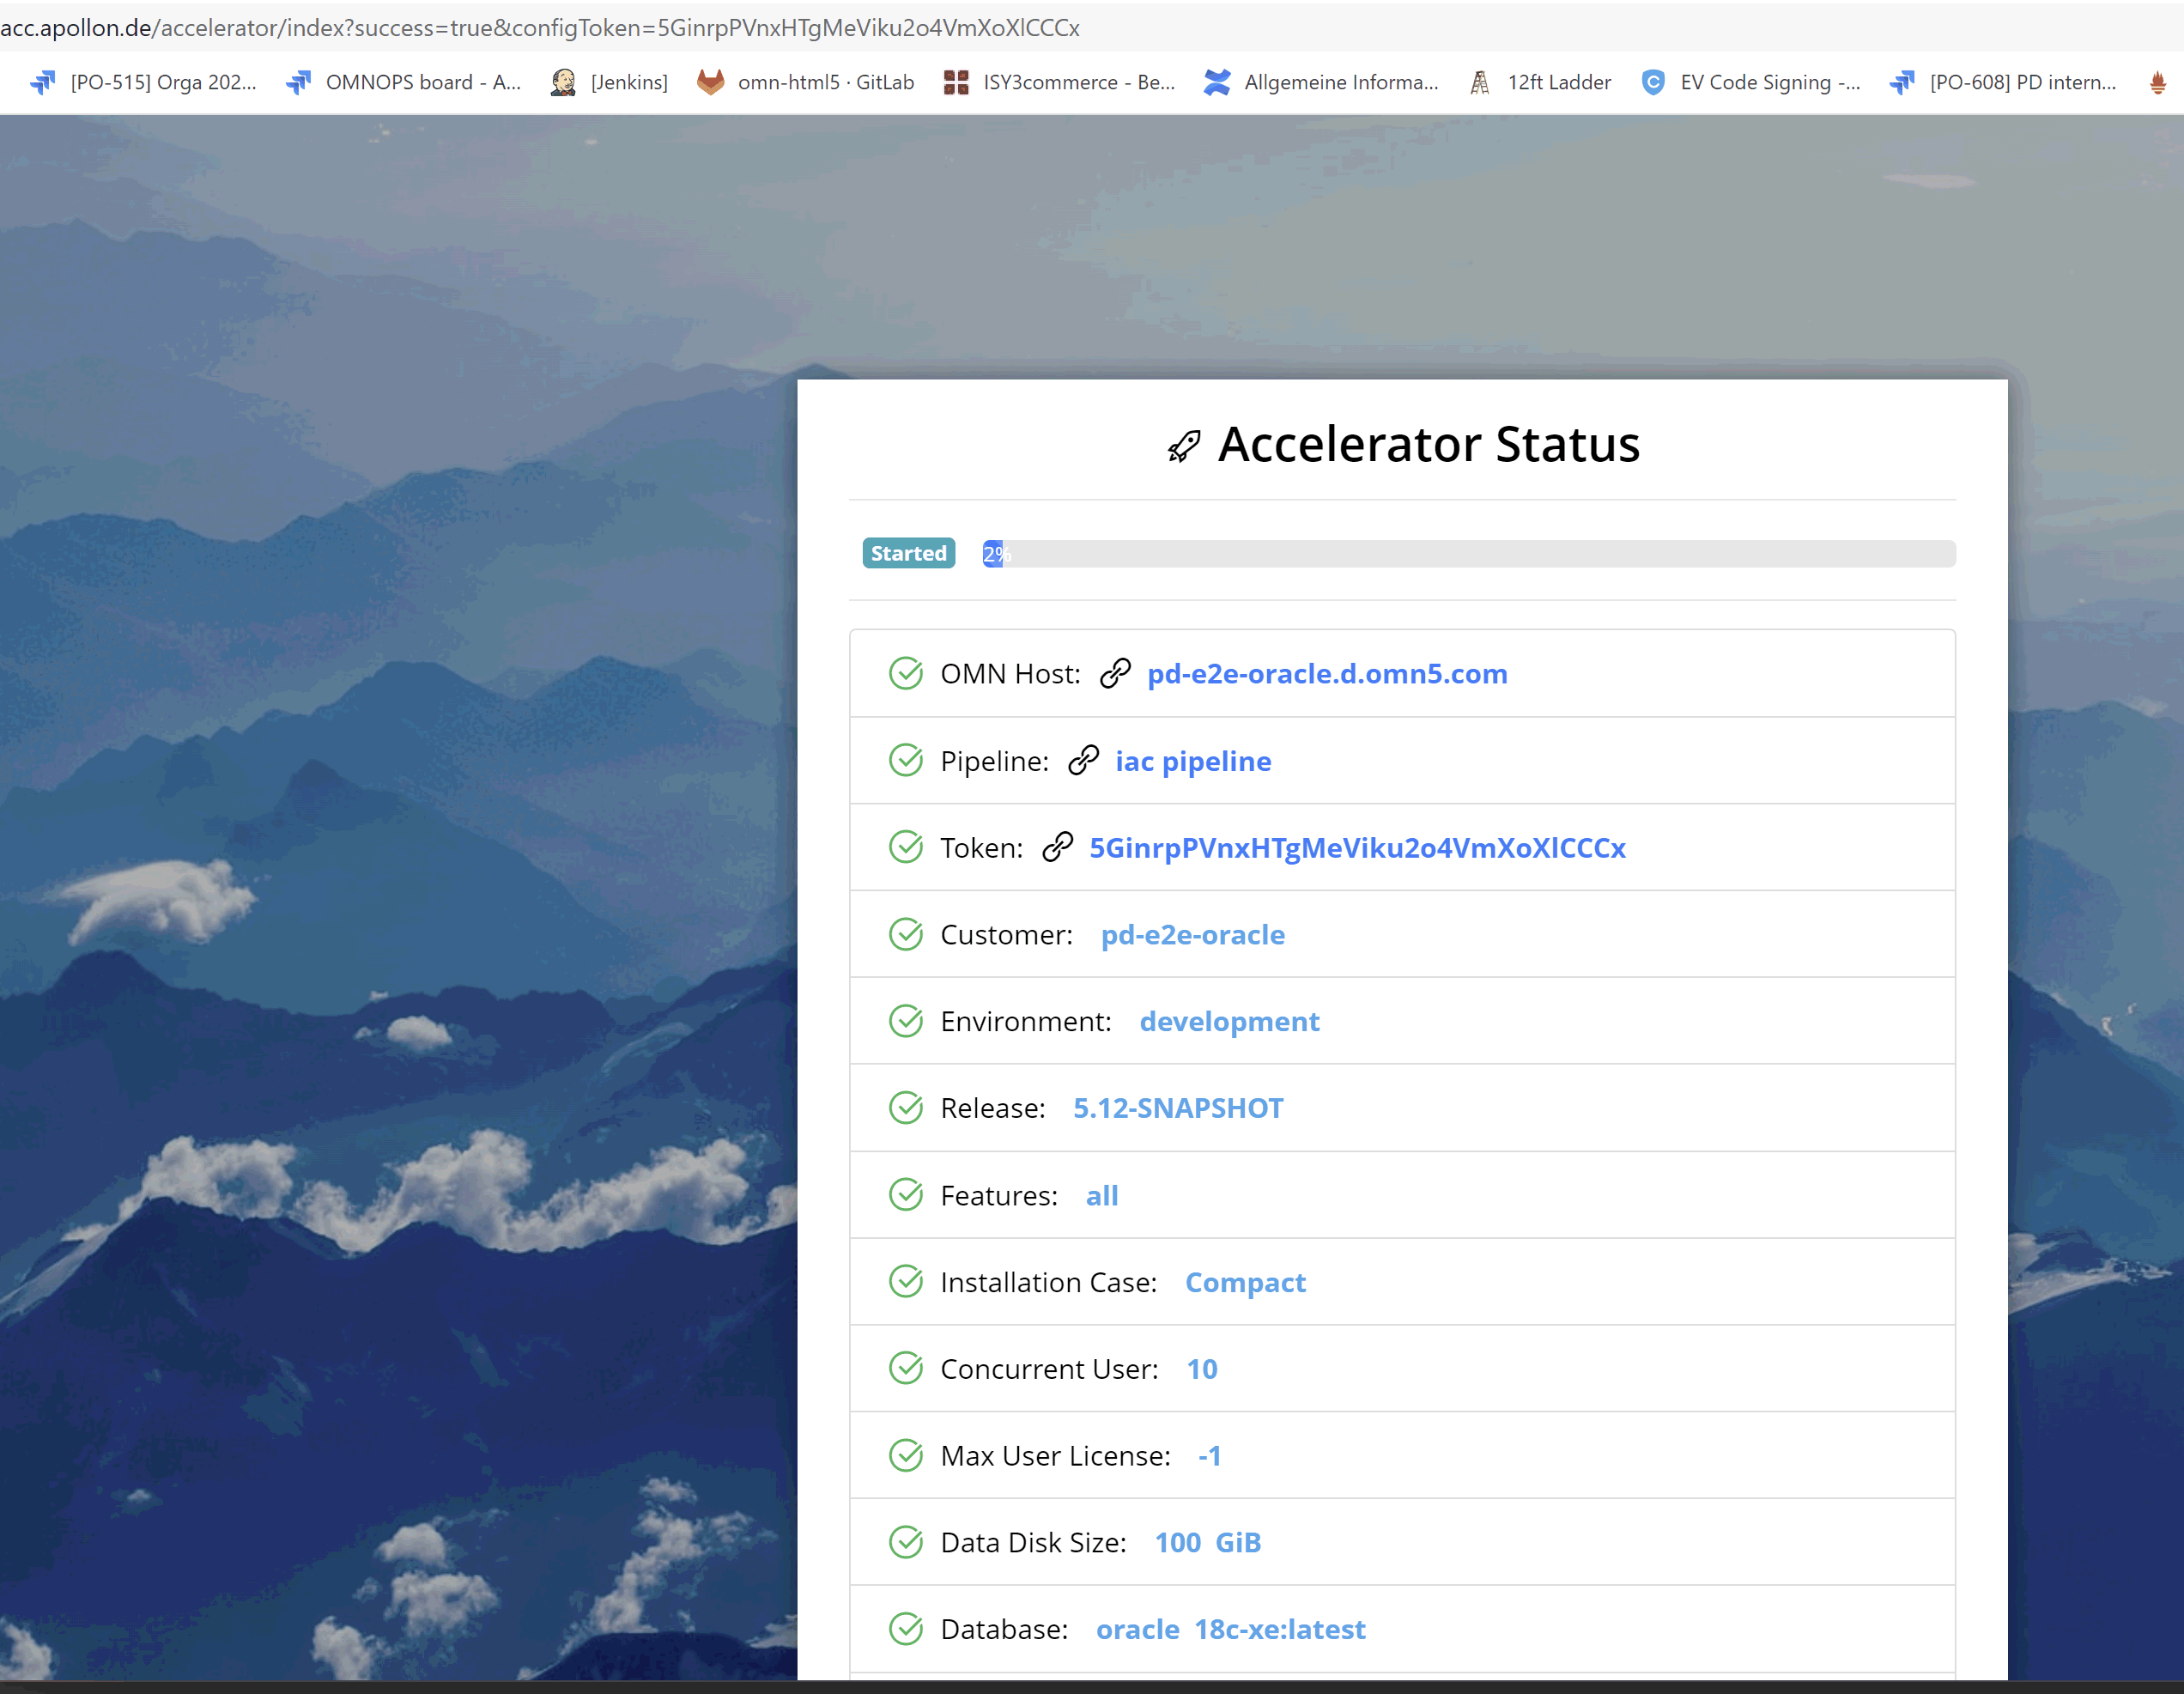Image resolution: width=2184 pixels, height=1694 pixels.
Task: Open the omn-html5 GitLab bookmark
Action: [x=806, y=82]
